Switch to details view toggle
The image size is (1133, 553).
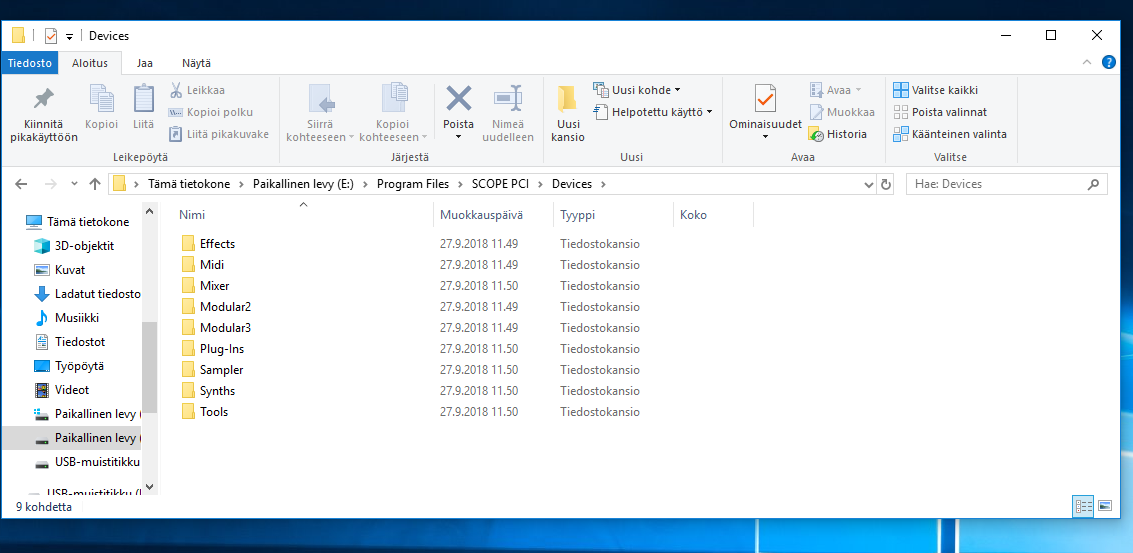point(1083,507)
